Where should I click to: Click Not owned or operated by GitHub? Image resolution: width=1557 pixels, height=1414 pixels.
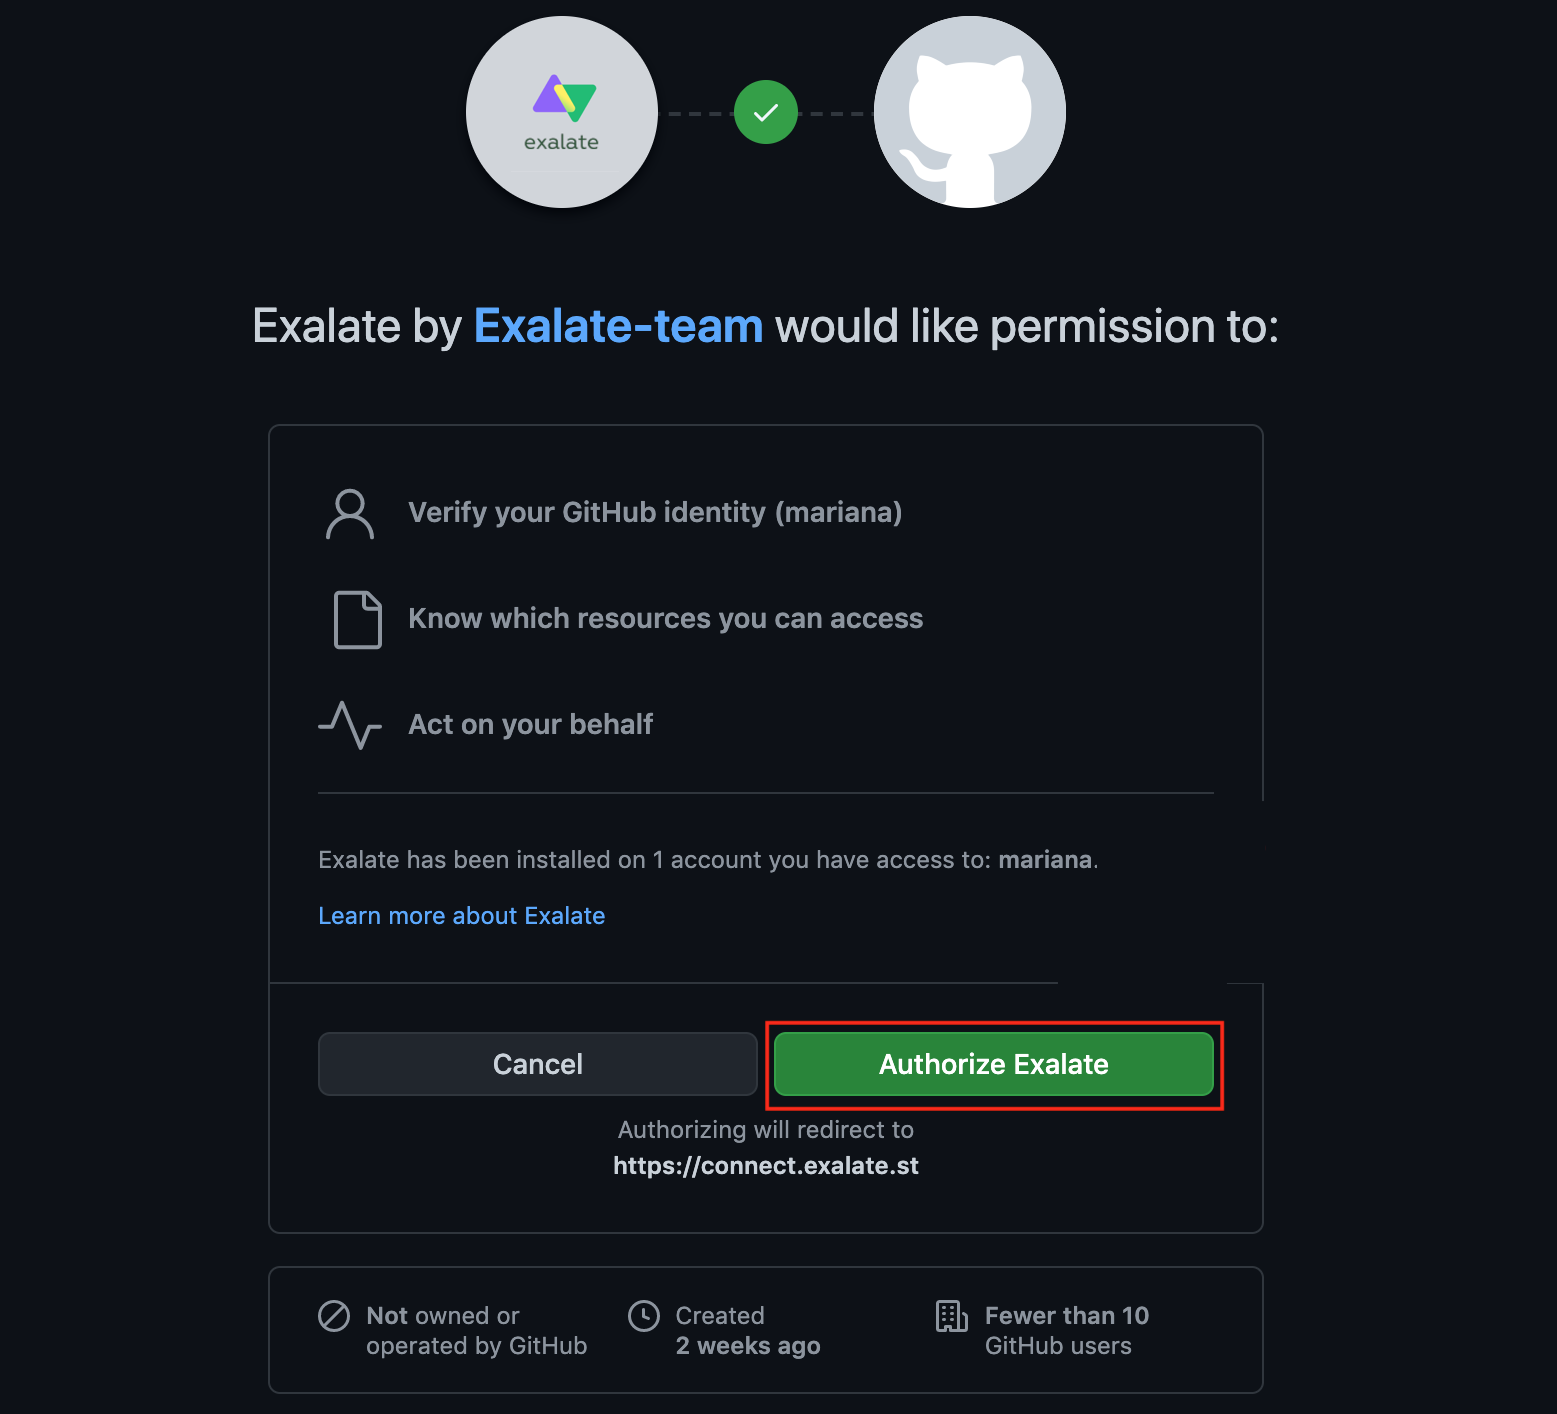(x=477, y=1331)
